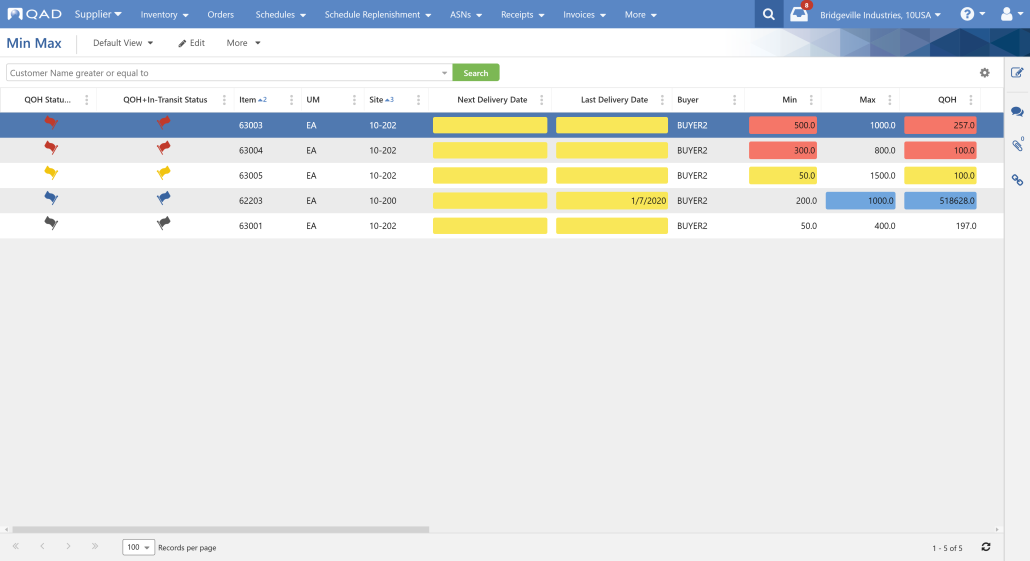Open the Orders menu

click(221, 14)
